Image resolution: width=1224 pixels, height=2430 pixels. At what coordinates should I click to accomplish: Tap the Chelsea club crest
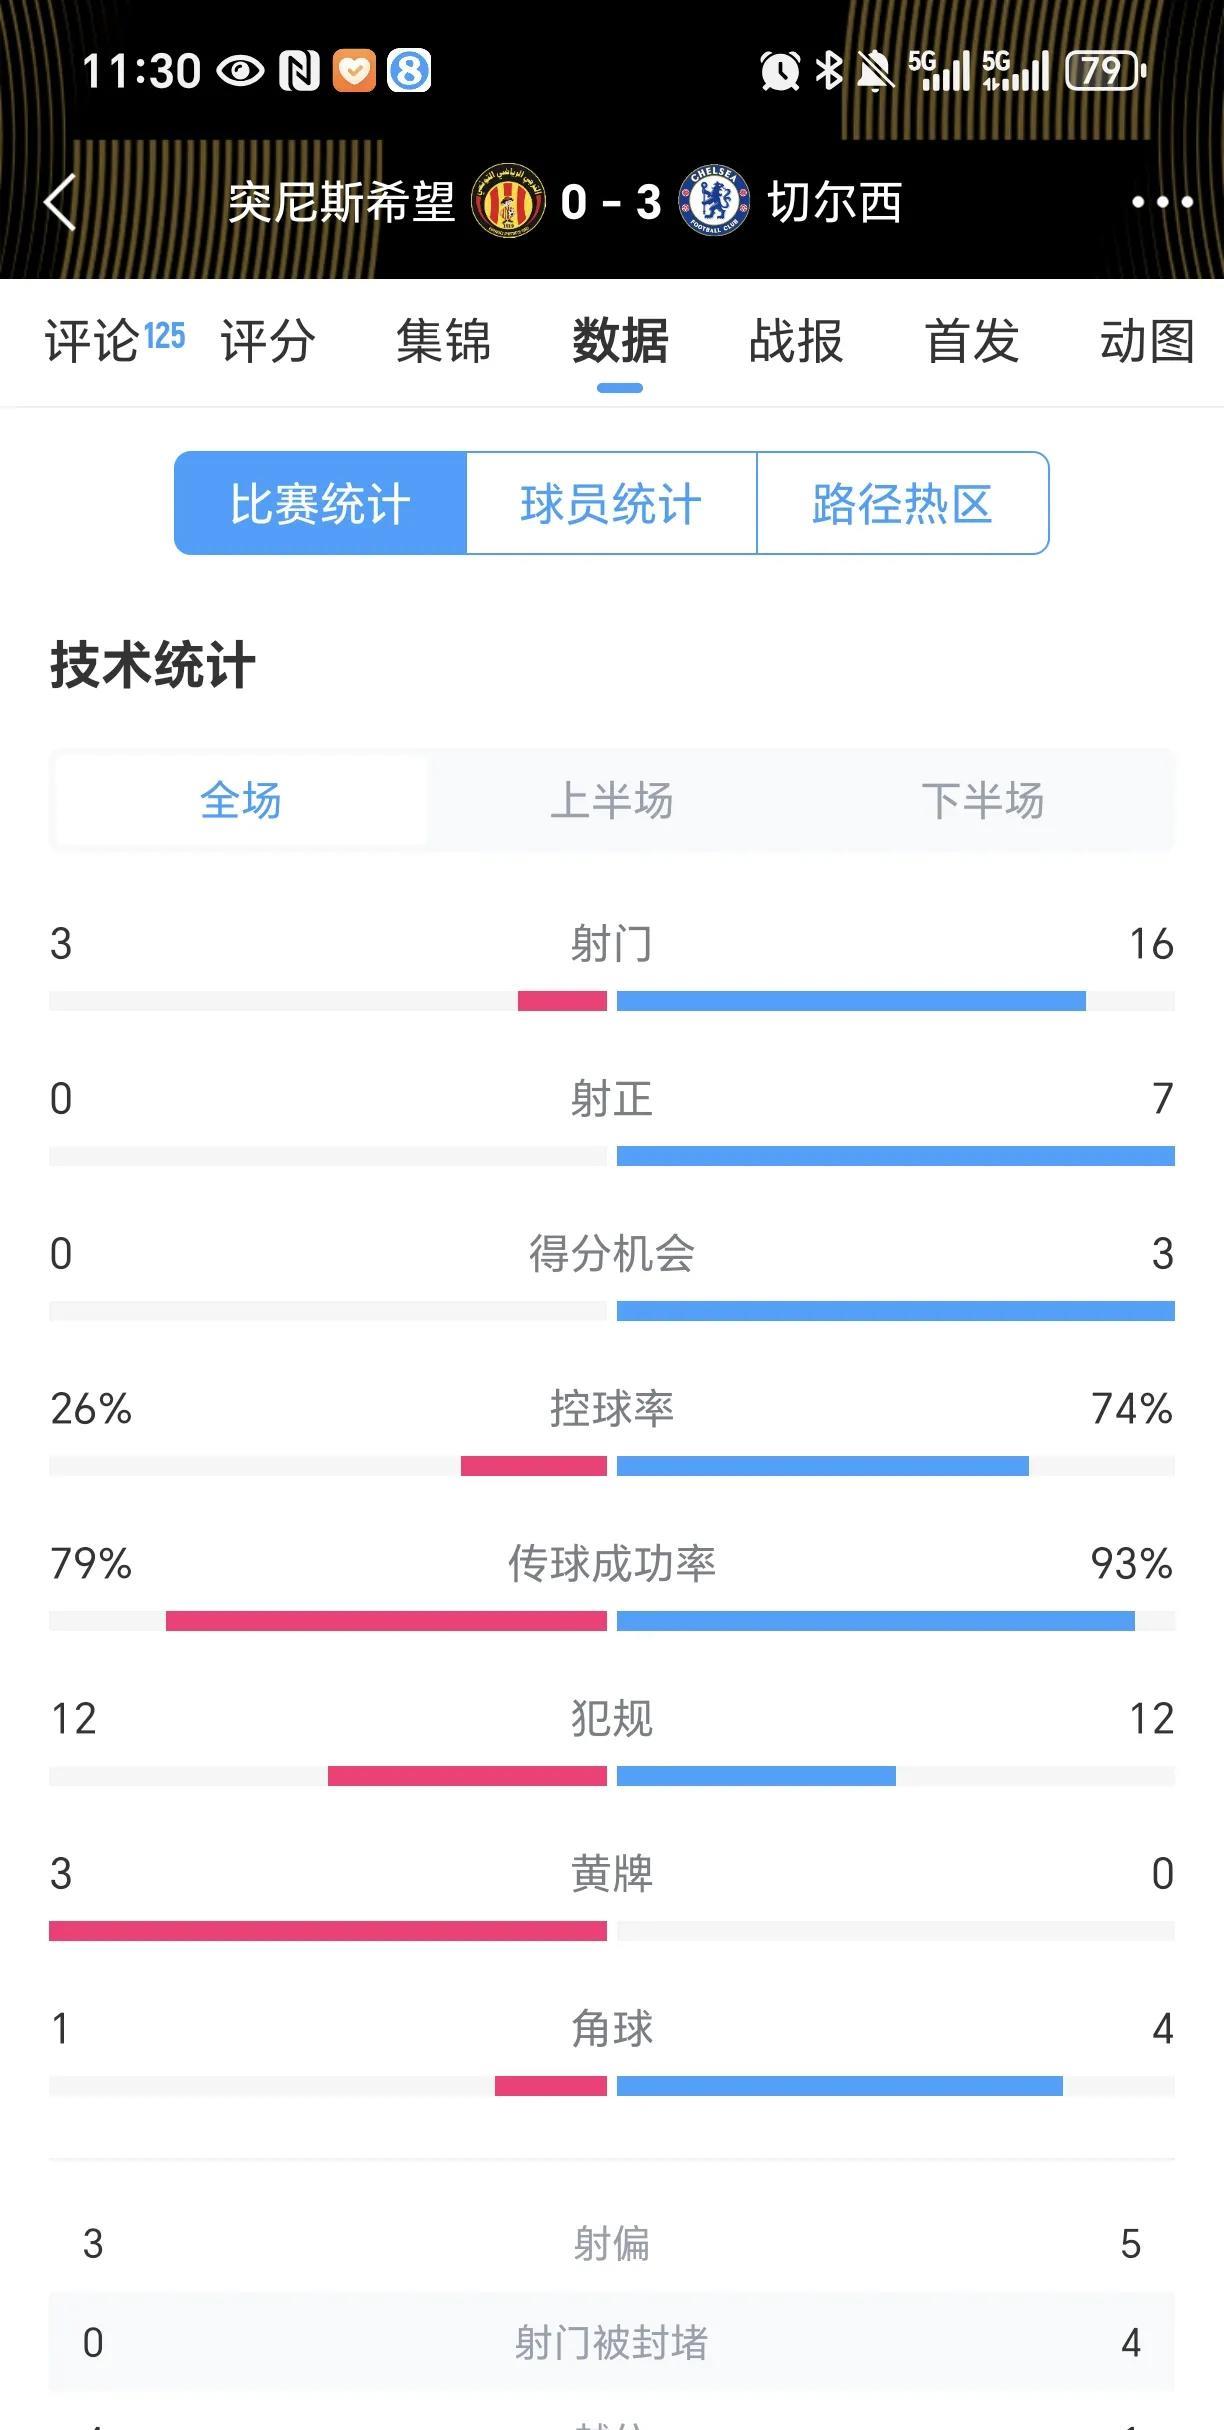click(x=714, y=201)
